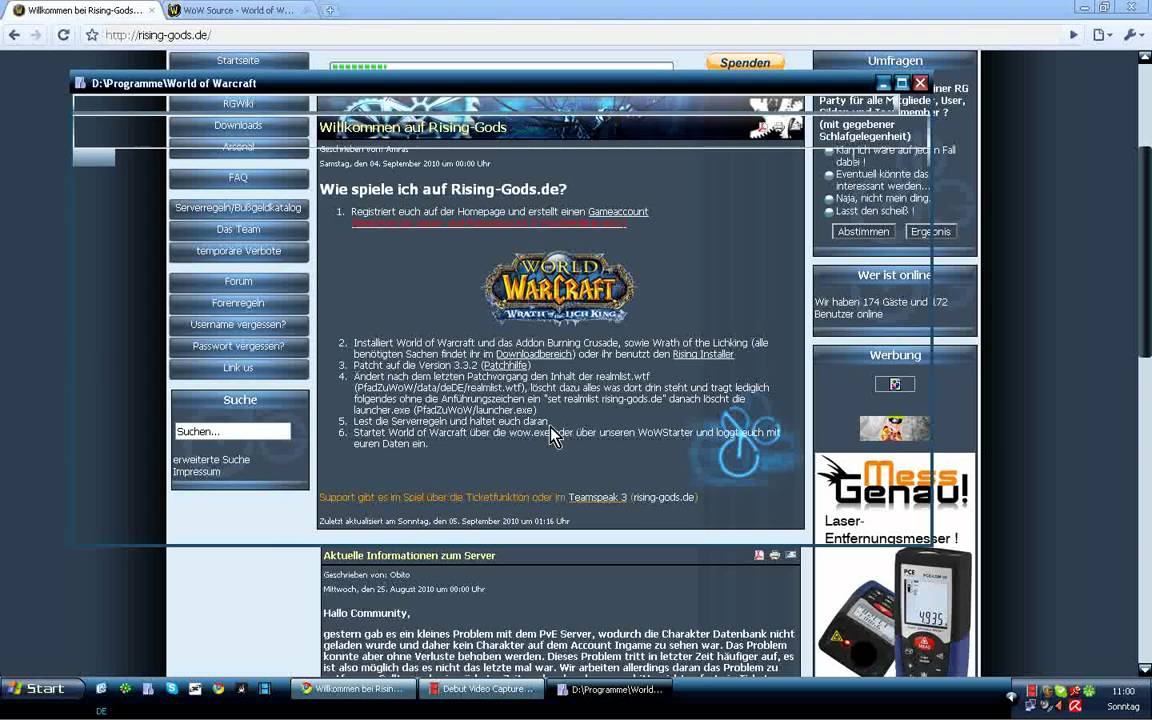This screenshot has height=720, width=1152.
Task: Open RGWiki in the site menu
Action: [x=238, y=104]
